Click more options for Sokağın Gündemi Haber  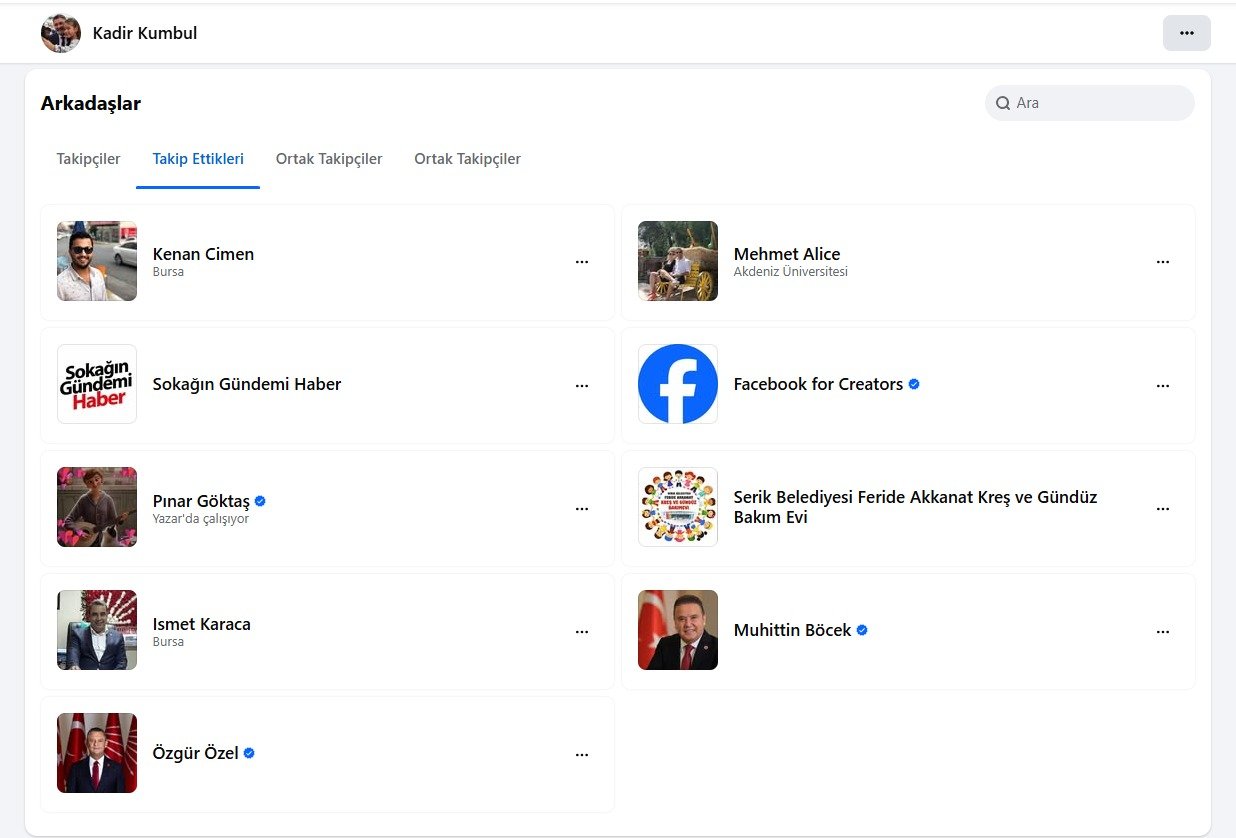582,385
